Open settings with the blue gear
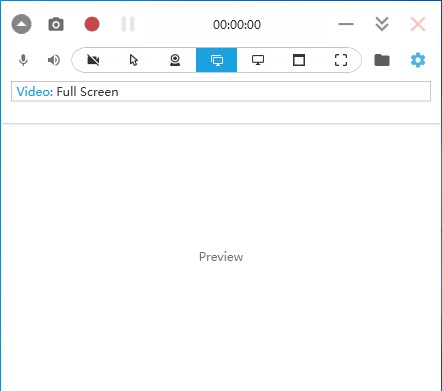The width and height of the screenshot is (442, 391). [x=418, y=60]
